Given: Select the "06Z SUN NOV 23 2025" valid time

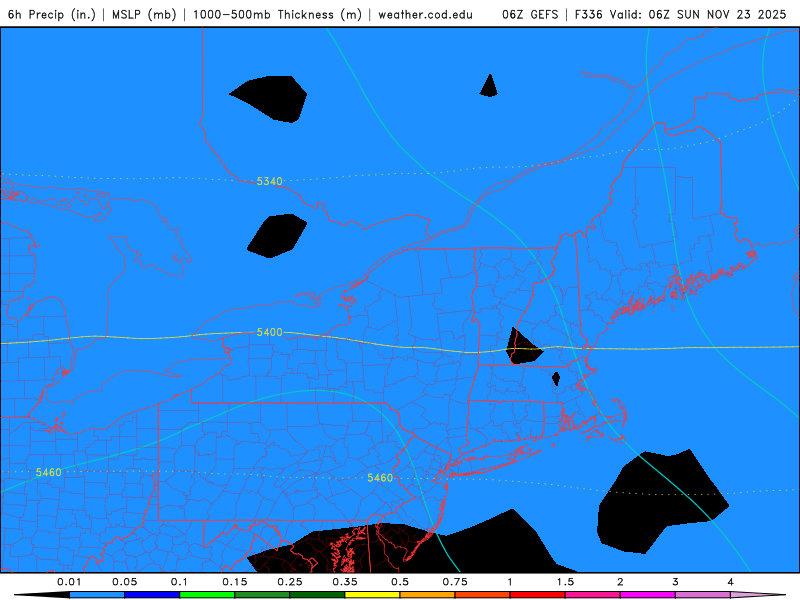Looking at the screenshot, I should click(x=717, y=15).
